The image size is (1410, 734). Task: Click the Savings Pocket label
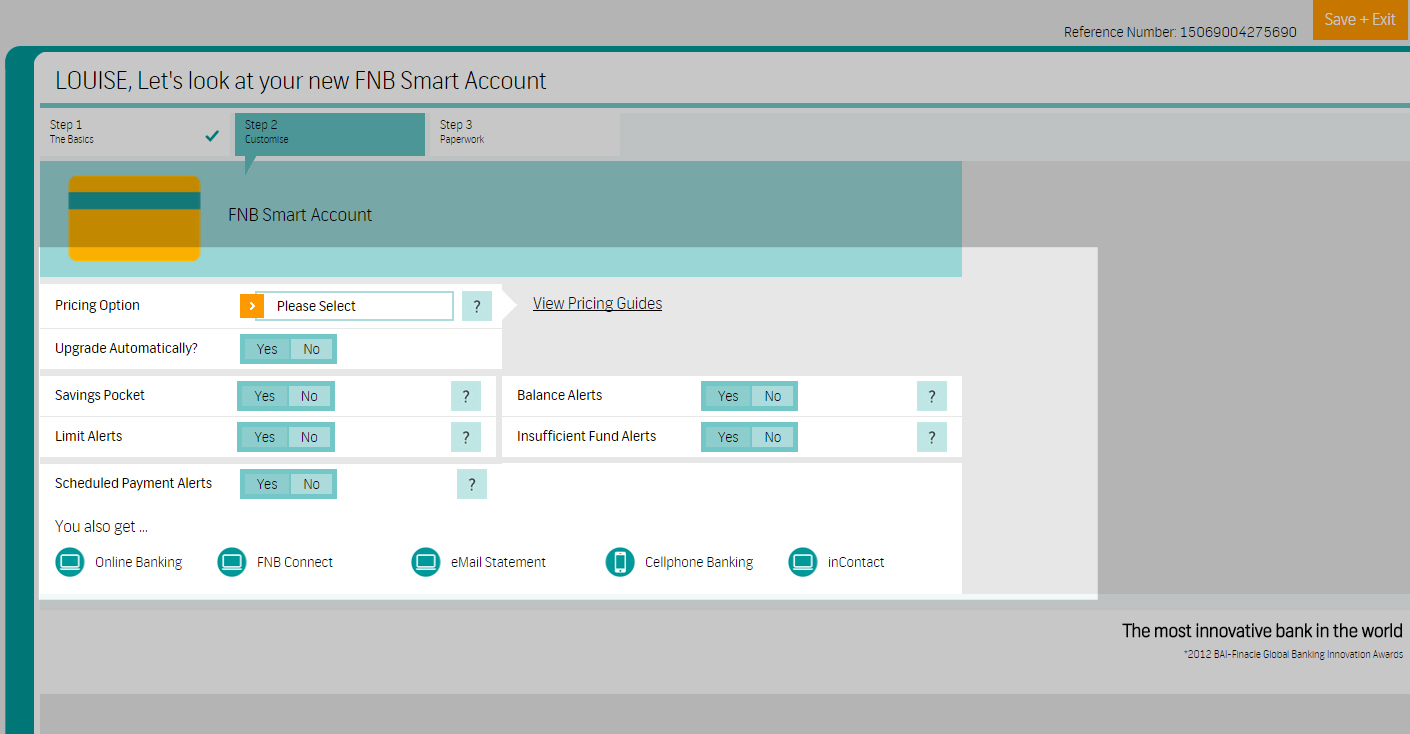(x=100, y=395)
